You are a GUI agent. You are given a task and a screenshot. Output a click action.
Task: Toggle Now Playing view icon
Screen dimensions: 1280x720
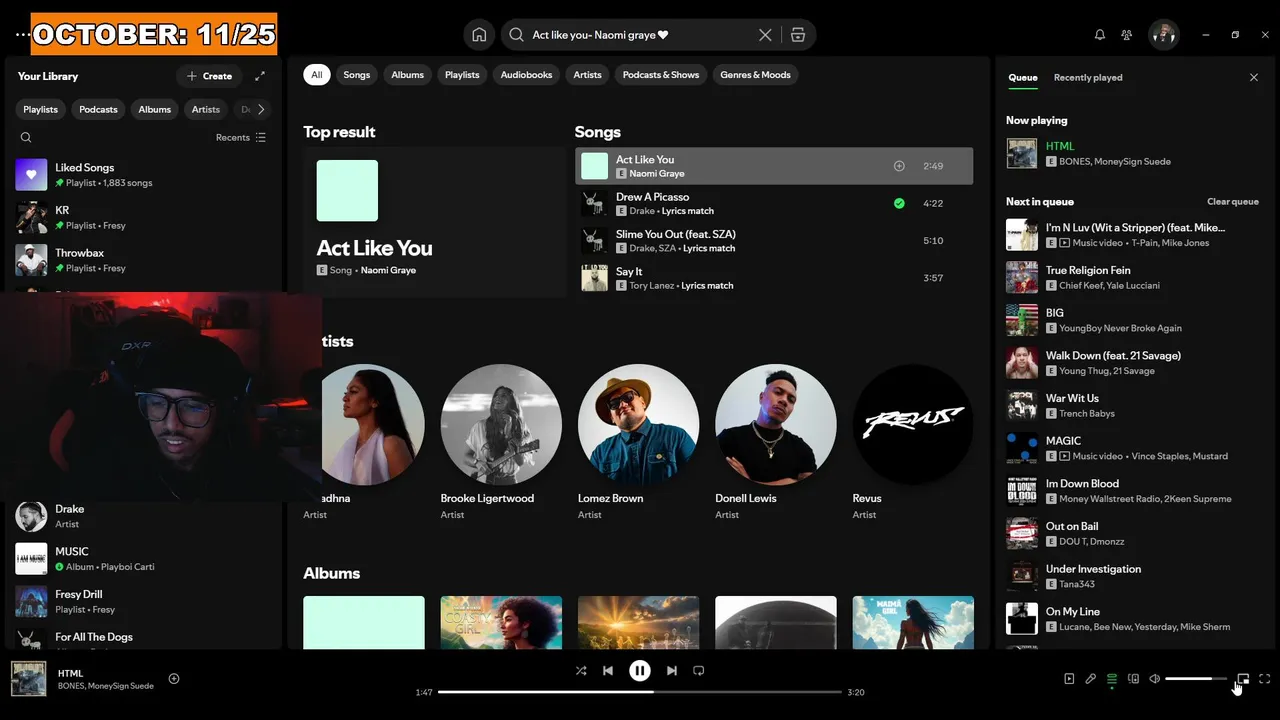point(1069,679)
